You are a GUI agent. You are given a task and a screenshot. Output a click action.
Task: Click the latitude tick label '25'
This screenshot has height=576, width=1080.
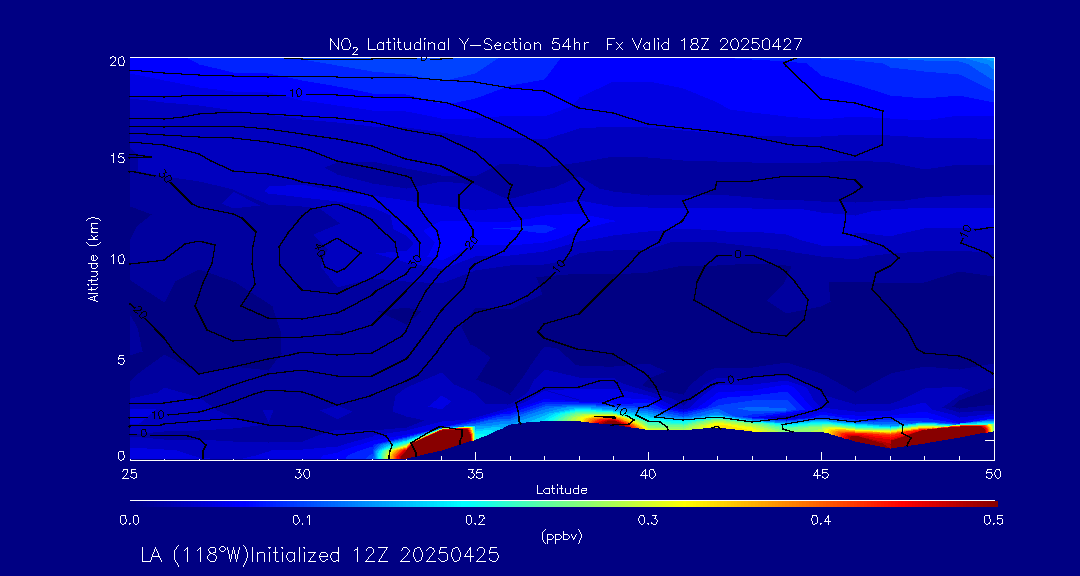click(x=129, y=474)
